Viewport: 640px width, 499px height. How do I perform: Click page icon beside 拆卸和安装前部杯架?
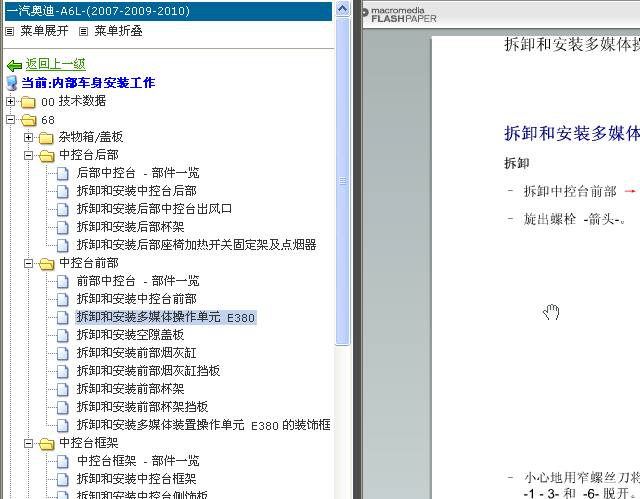pyautogui.click(x=62, y=389)
